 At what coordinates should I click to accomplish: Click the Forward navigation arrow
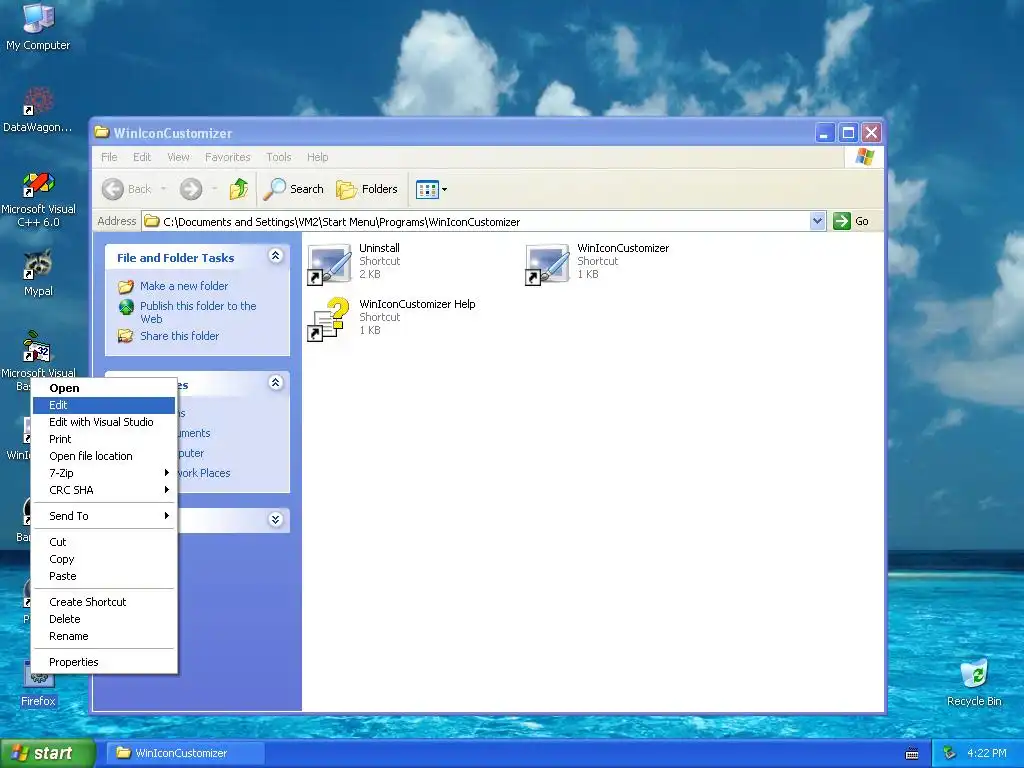191,189
